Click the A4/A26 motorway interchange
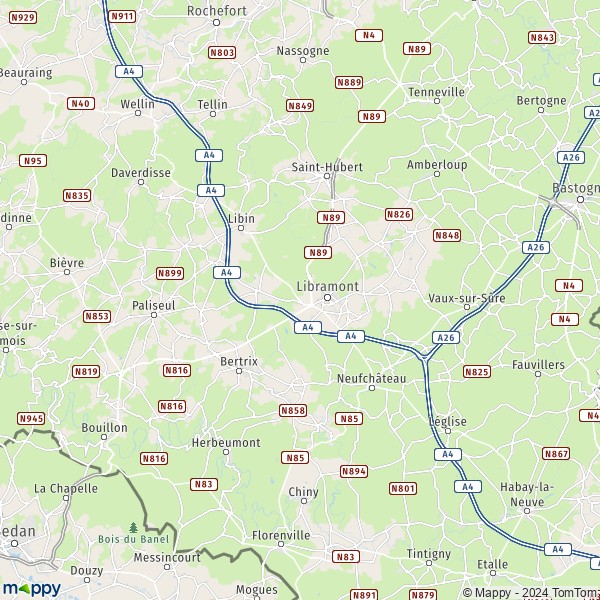The image size is (600, 600). click(424, 358)
